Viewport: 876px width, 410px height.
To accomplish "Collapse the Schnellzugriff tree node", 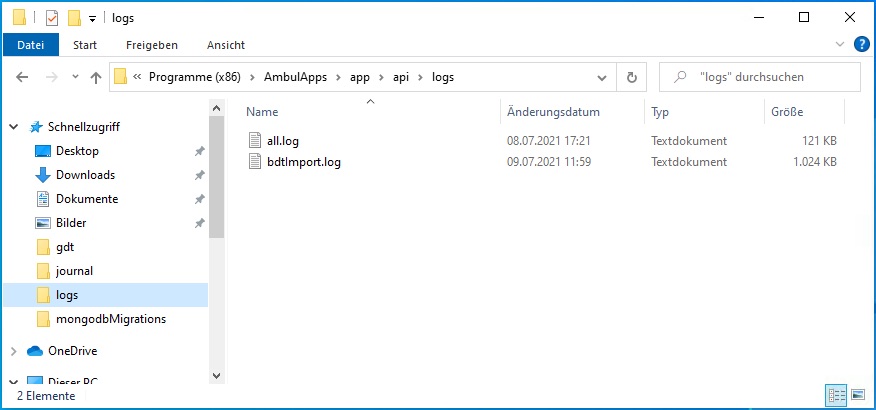I will tap(15, 127).
